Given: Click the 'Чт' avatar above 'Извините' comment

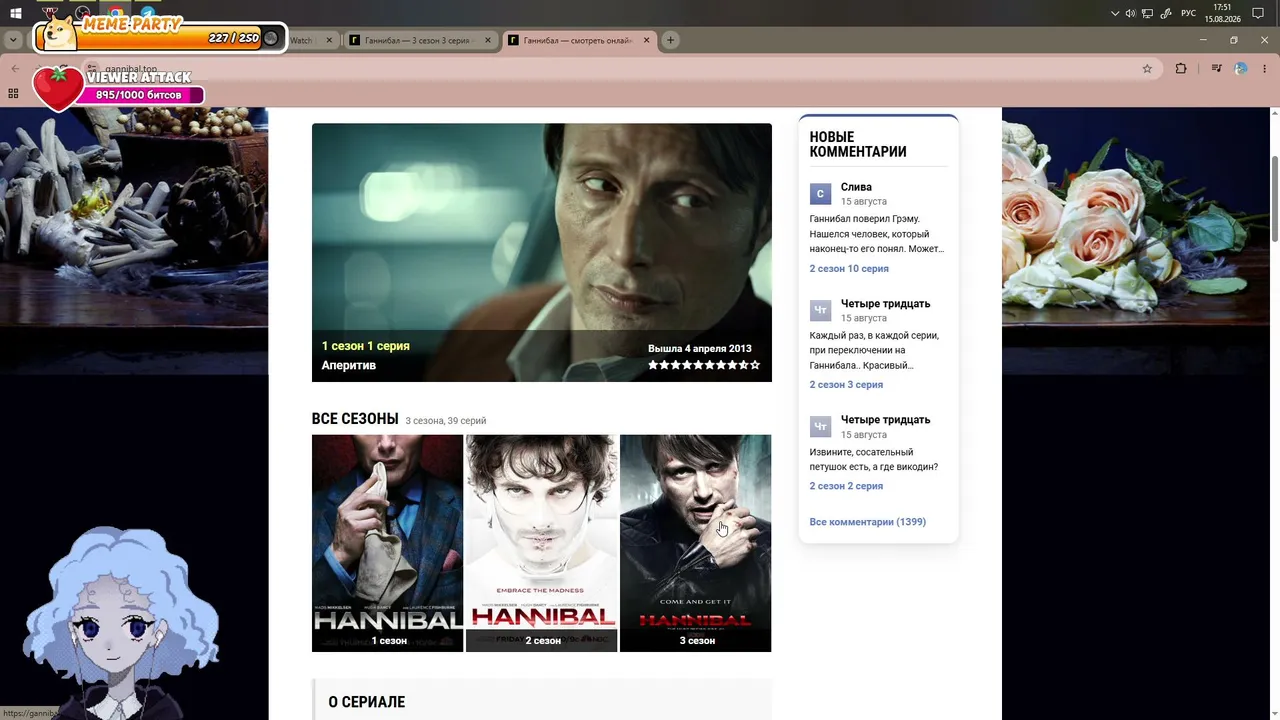Looking at the screenshot, I should pyautogui.click(x=821, y=426).
